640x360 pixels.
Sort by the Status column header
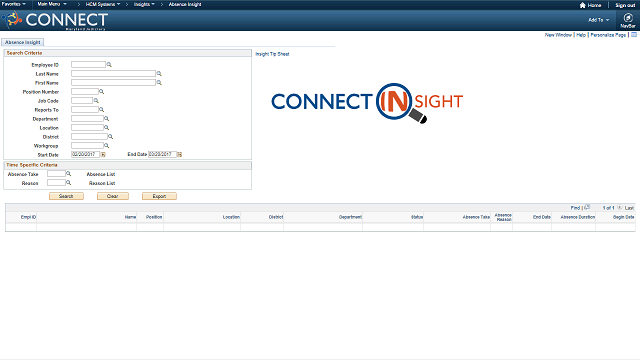417,217
